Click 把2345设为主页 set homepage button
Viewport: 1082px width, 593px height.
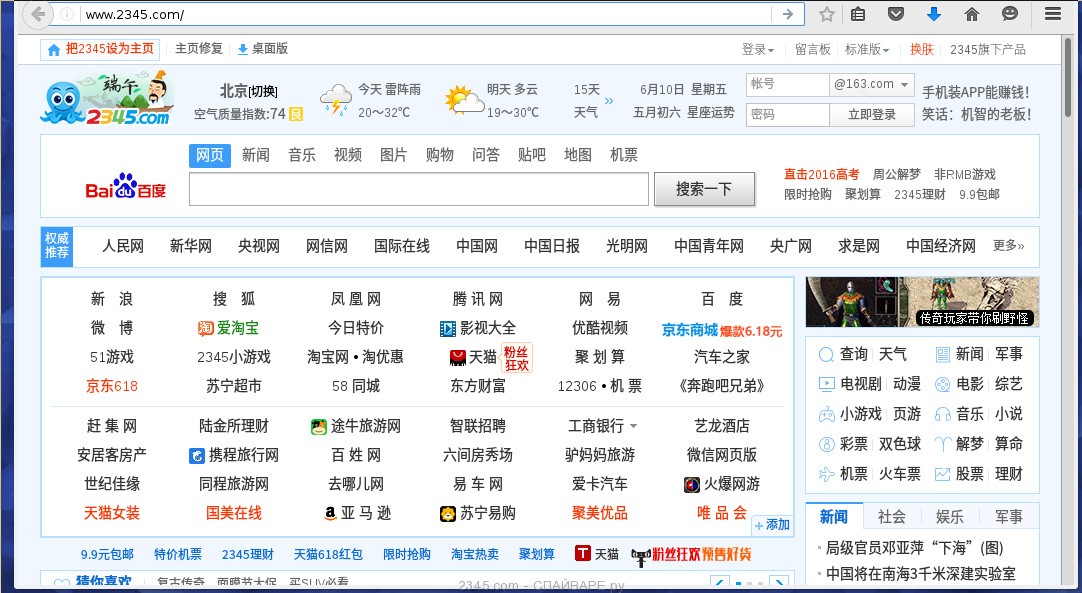tap(101, 49)
